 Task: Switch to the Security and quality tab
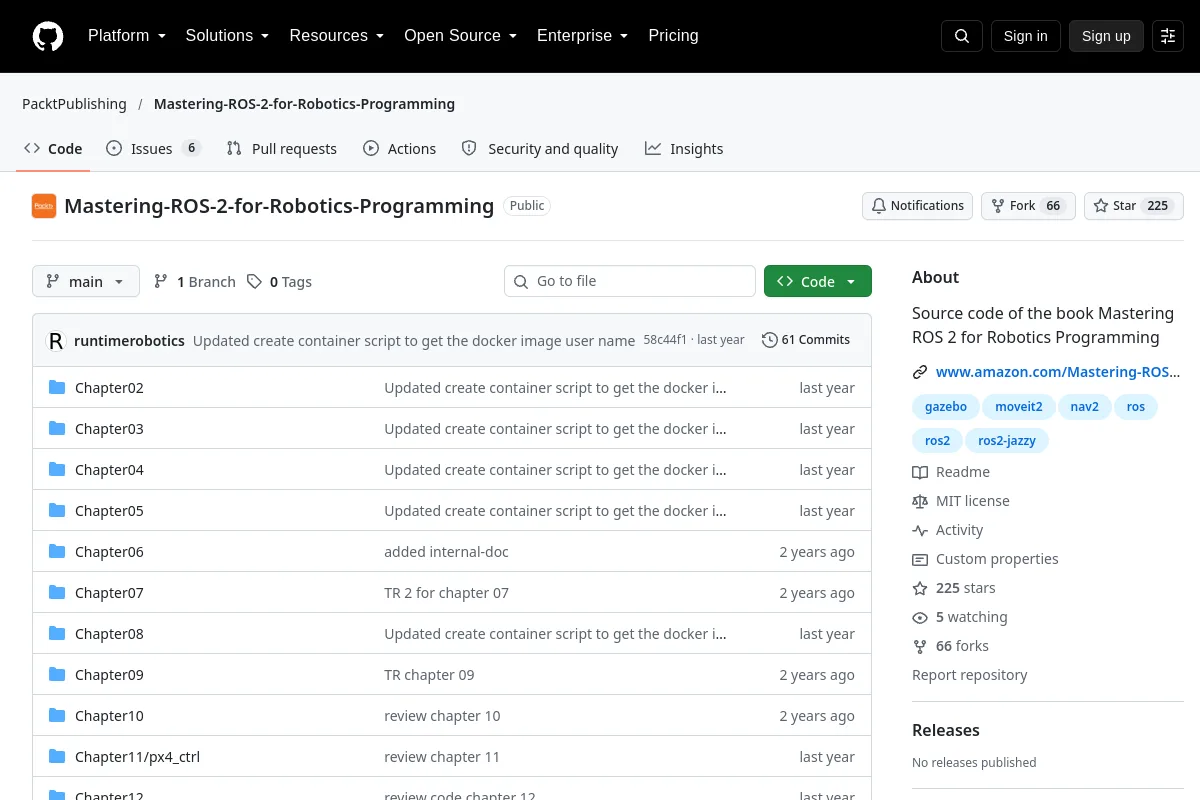pyautogui.click(x=540, y=149)
